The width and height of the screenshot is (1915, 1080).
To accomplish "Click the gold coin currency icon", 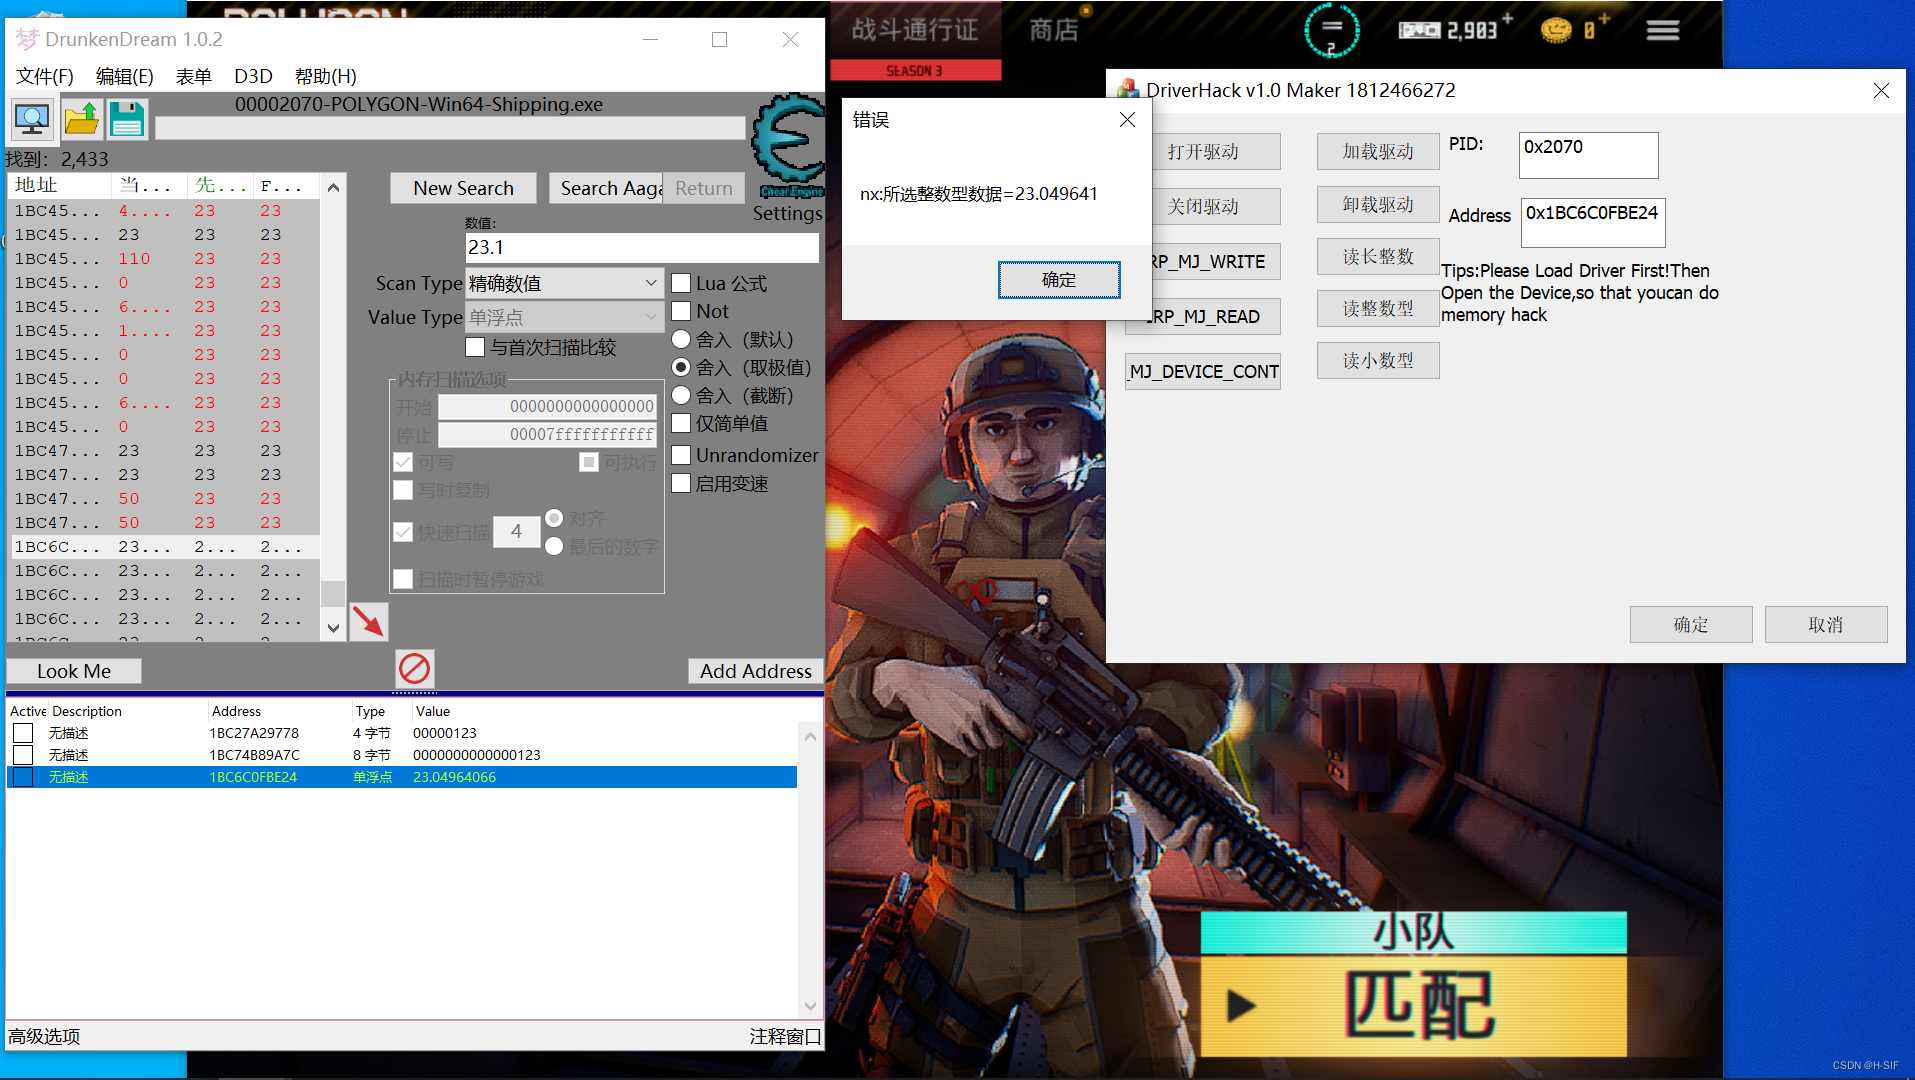I will pos(1556,31).
